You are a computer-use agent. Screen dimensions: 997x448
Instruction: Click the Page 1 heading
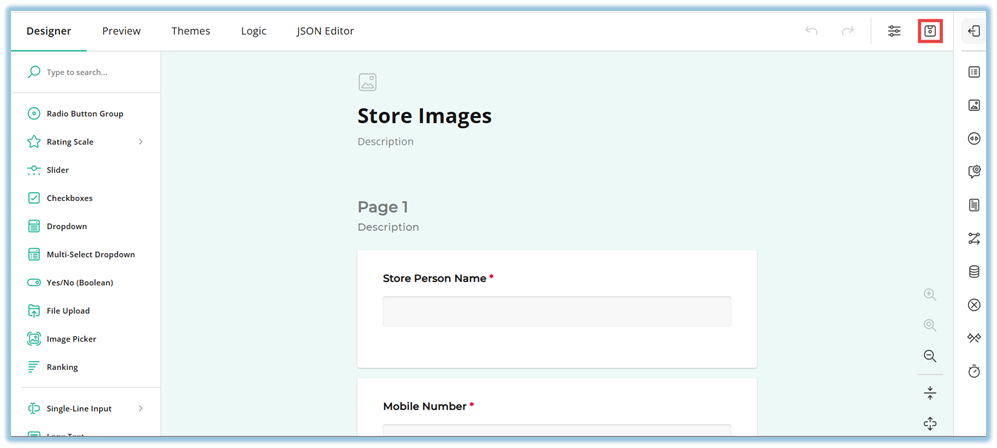point(383,207)
